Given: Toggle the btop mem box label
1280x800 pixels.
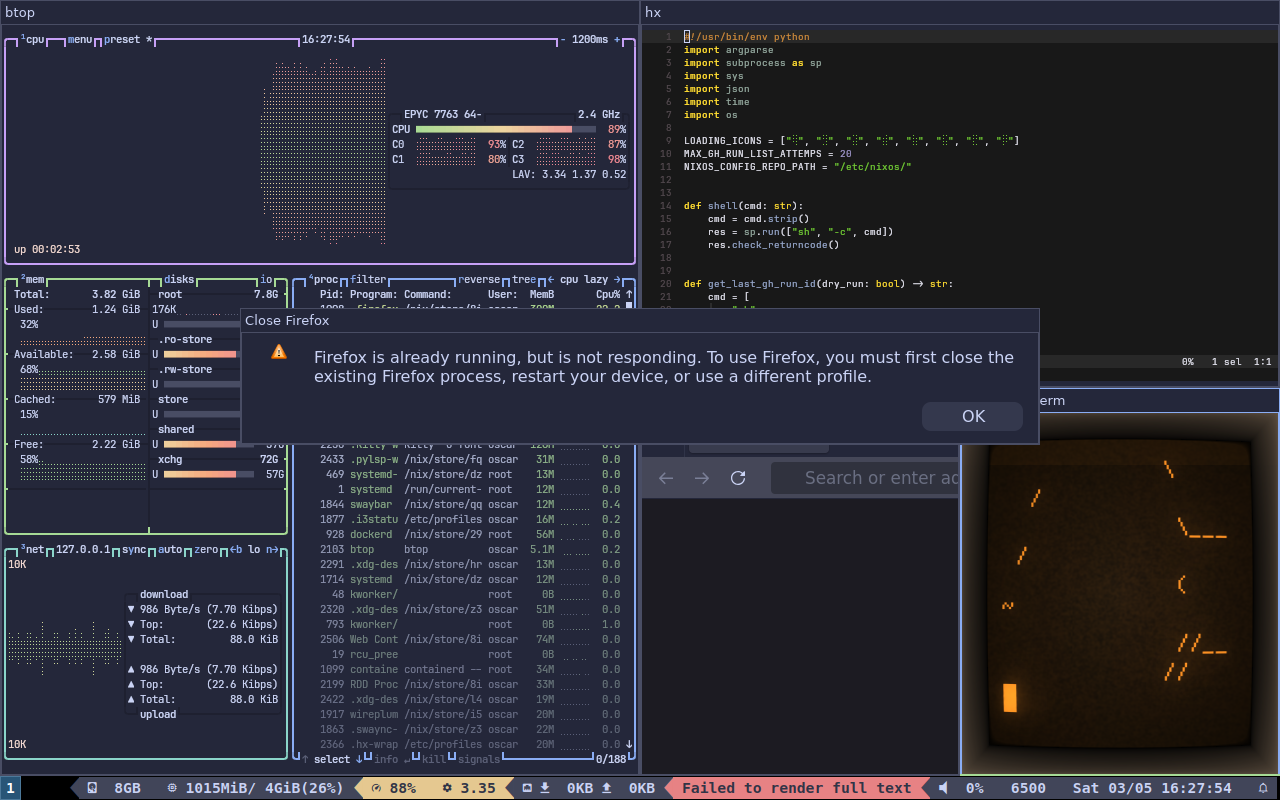Looking at the screenshot, I should (33, 280).
